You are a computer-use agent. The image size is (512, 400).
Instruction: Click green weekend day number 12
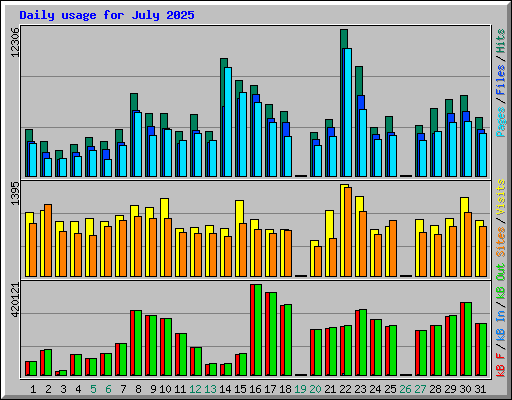point(195,389)
